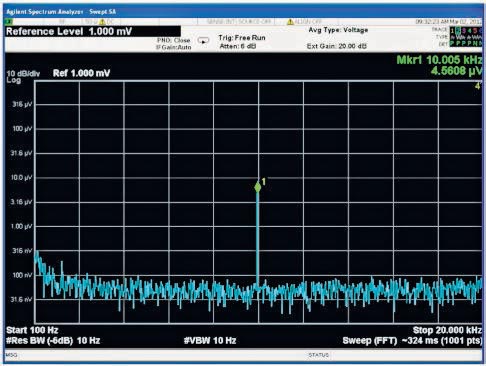Viewport: 486px width, 366px height.
Task: Click the Ref 1.000 mV graticule label
Action: coord(81,73)
